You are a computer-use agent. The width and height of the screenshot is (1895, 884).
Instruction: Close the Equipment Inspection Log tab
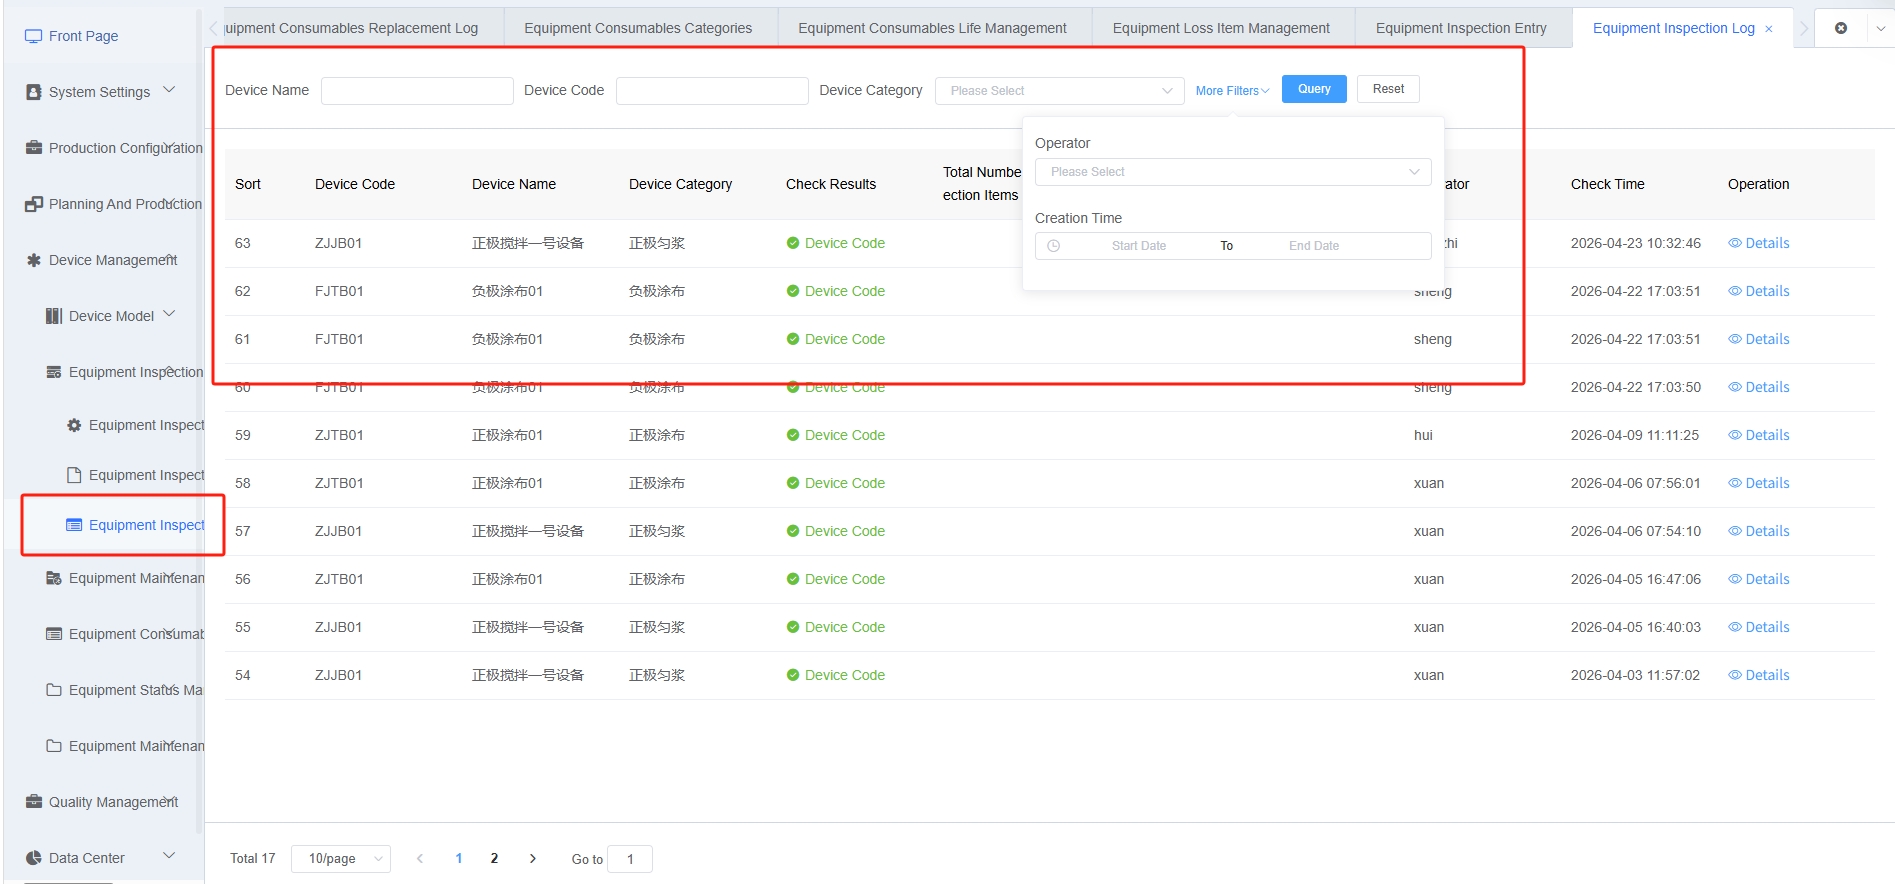[1769, 29]
